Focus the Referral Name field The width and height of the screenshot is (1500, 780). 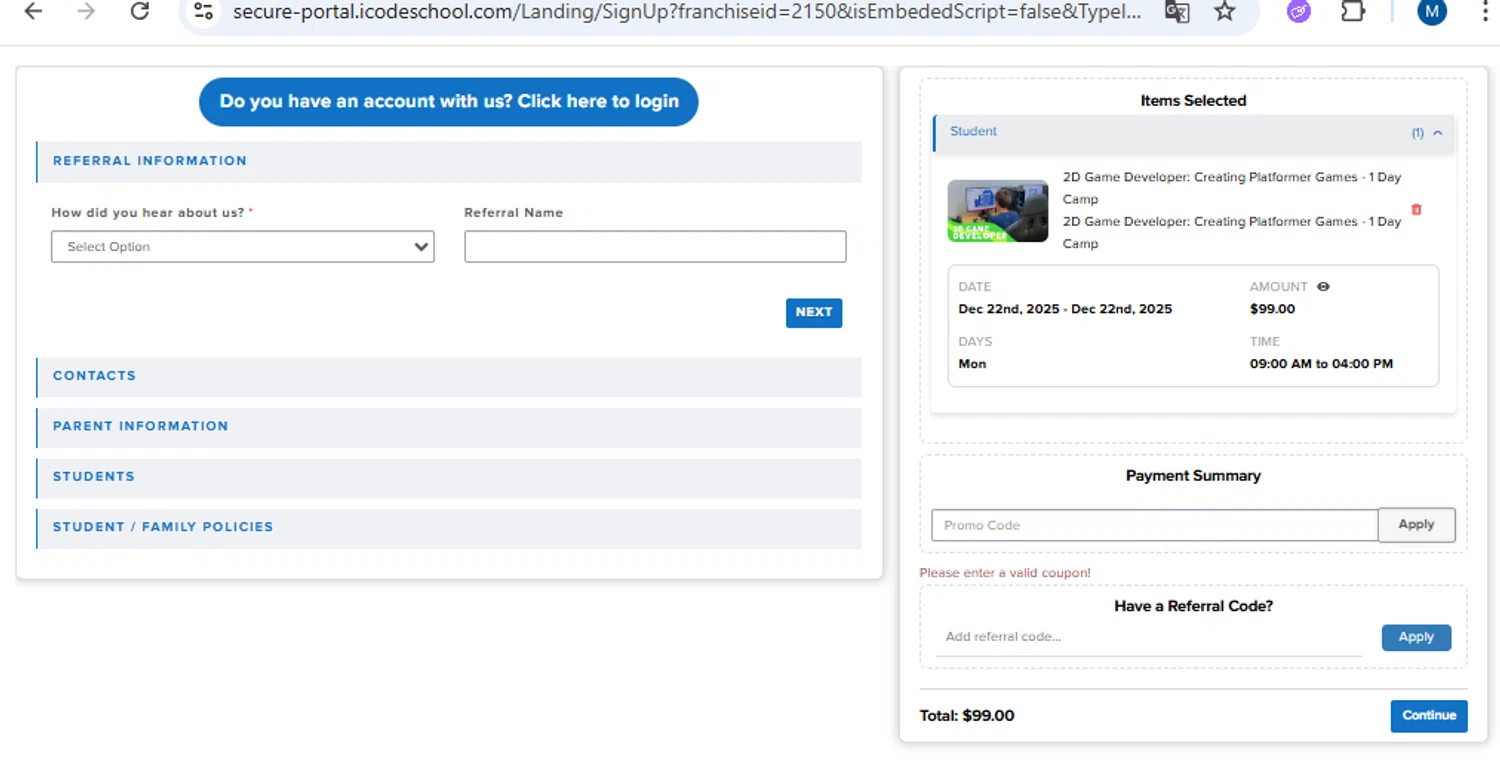655,247
